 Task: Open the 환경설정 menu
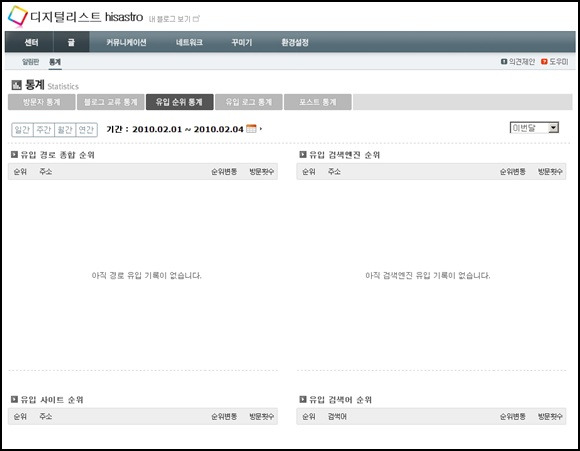pyautogui.click(x=295, y=42)
